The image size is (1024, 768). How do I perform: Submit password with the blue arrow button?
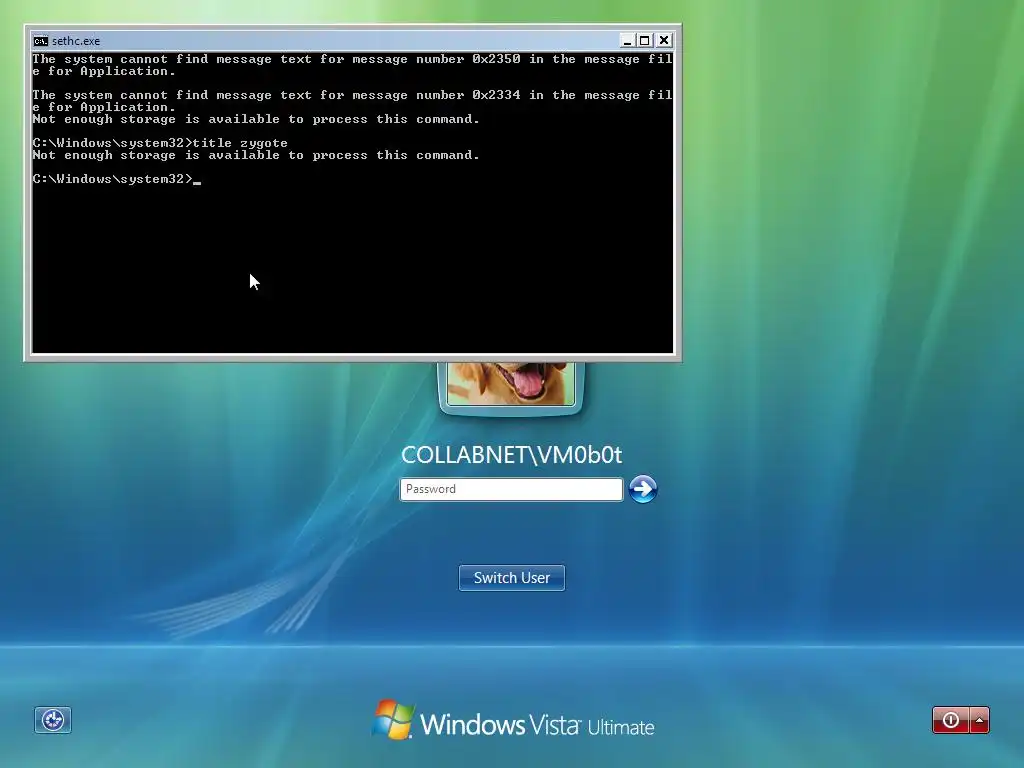tap(643, 489)
